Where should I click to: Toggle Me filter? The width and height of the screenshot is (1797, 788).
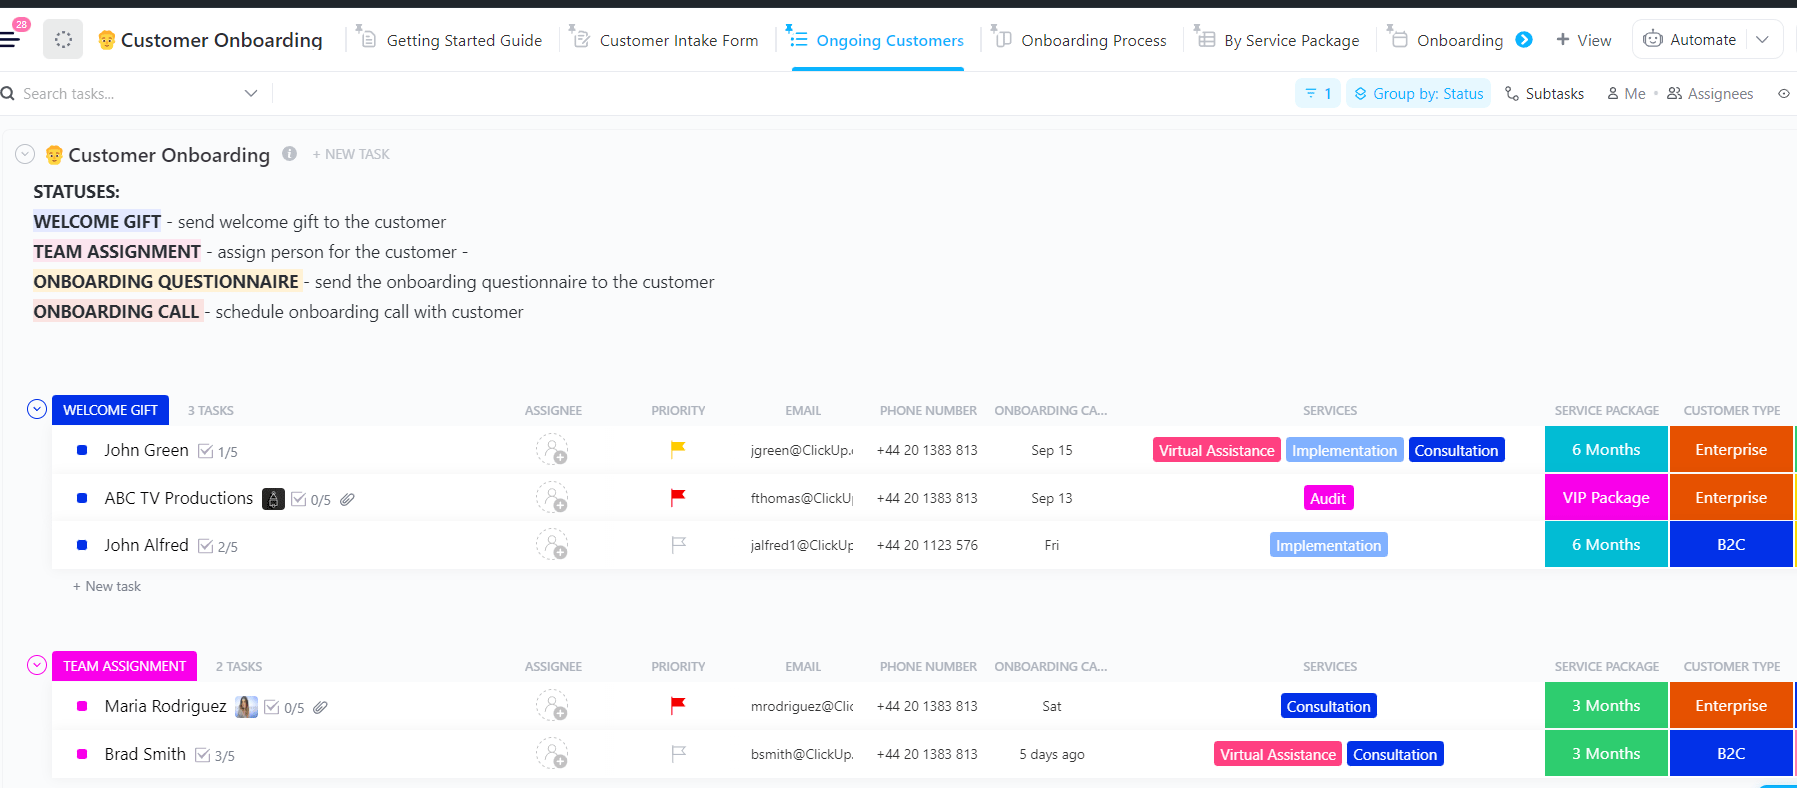coord(1626,93)
